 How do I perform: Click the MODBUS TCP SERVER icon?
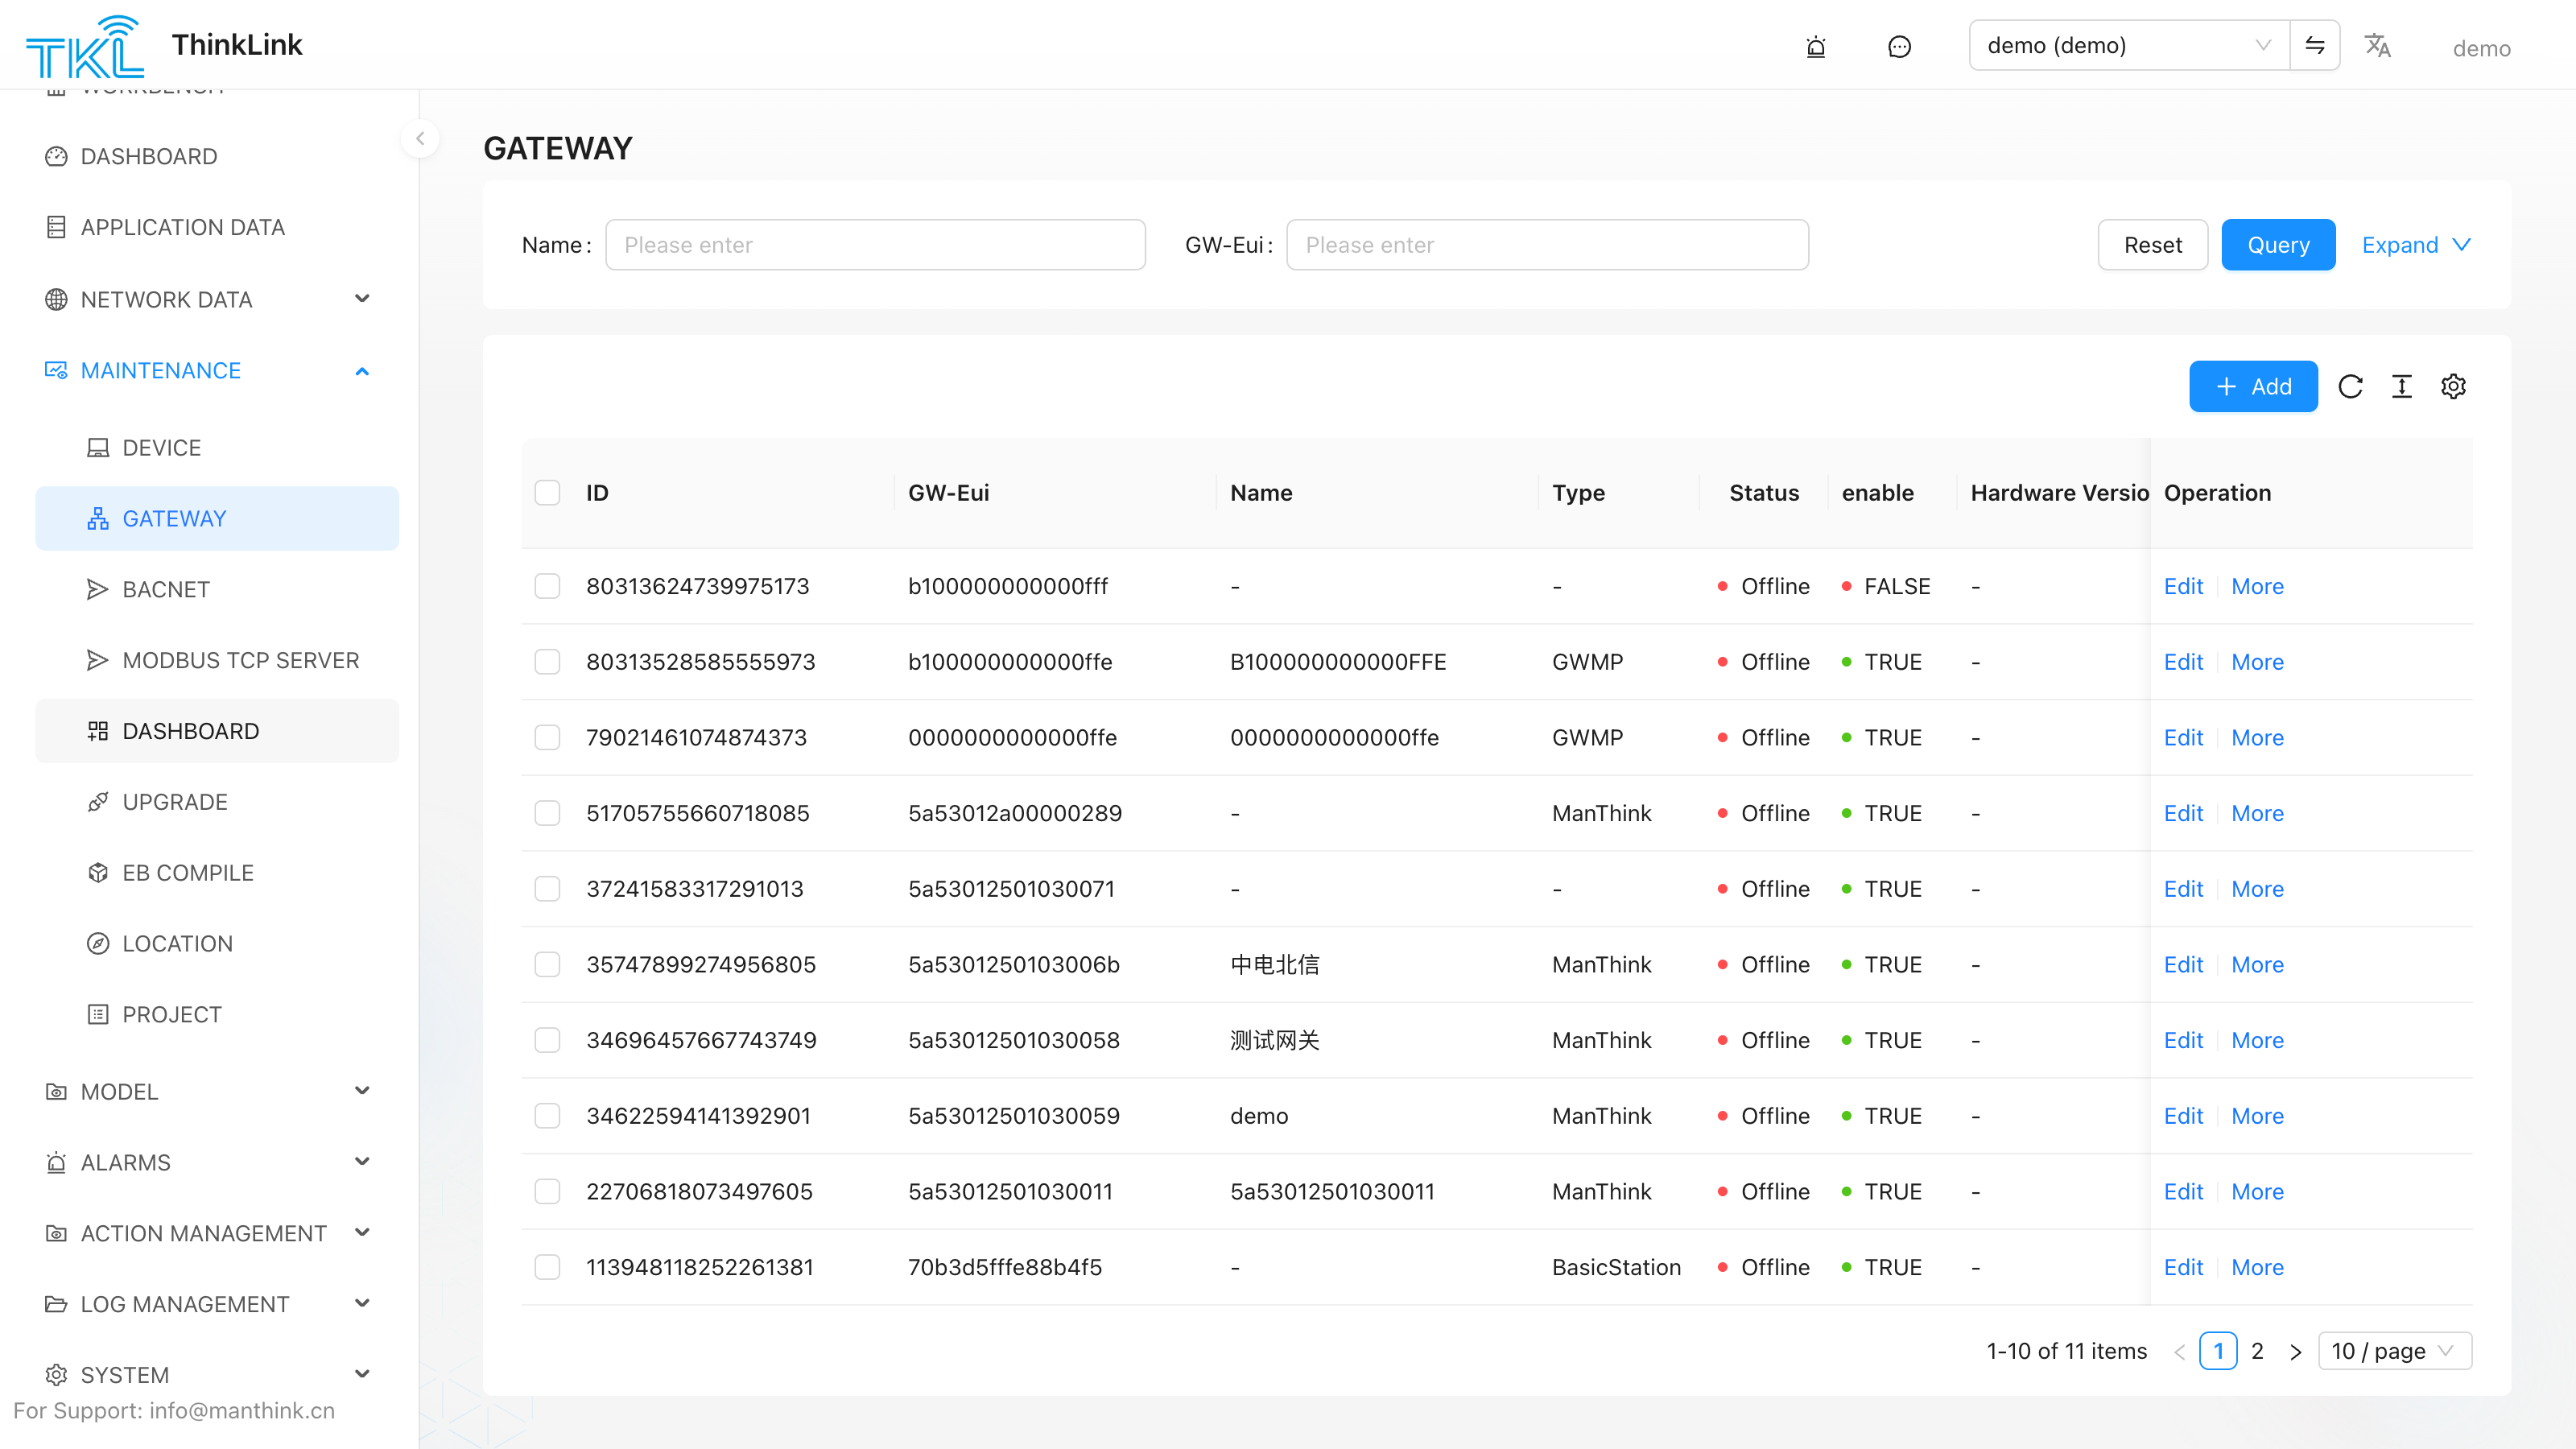click(x=97, y=660)
